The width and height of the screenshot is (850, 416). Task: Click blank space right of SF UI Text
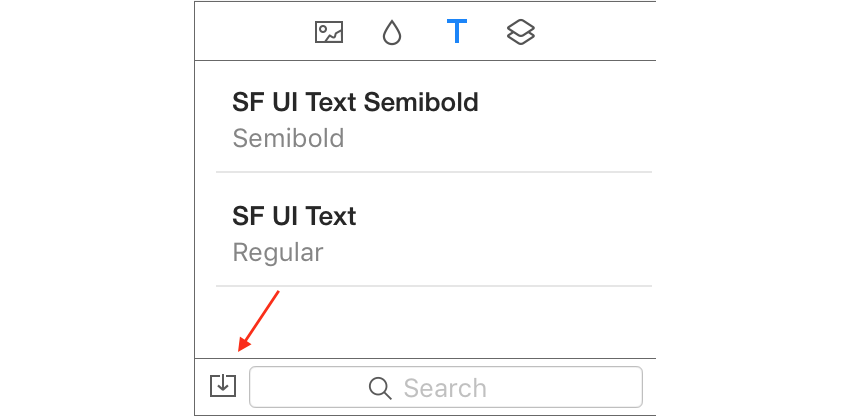pos(504,217)
